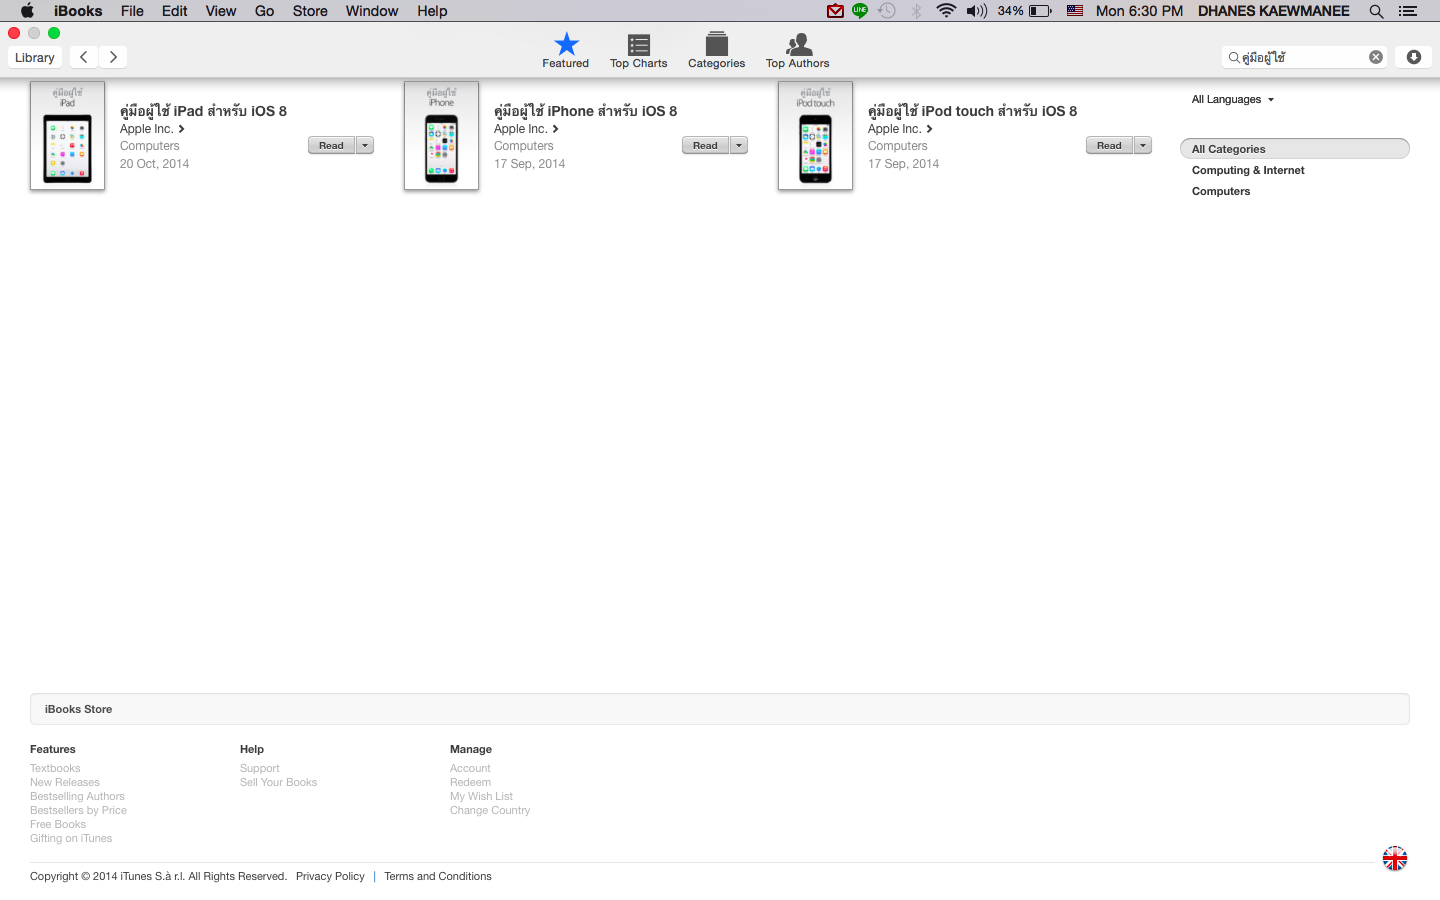Open Free Books footer link
This screenshot has width=1440, height=900.
pyautogui.click(x=58, y=824)
